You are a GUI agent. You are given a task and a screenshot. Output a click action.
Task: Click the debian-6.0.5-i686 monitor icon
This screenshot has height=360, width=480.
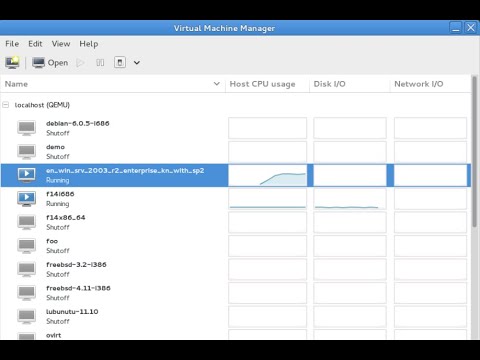27,128
